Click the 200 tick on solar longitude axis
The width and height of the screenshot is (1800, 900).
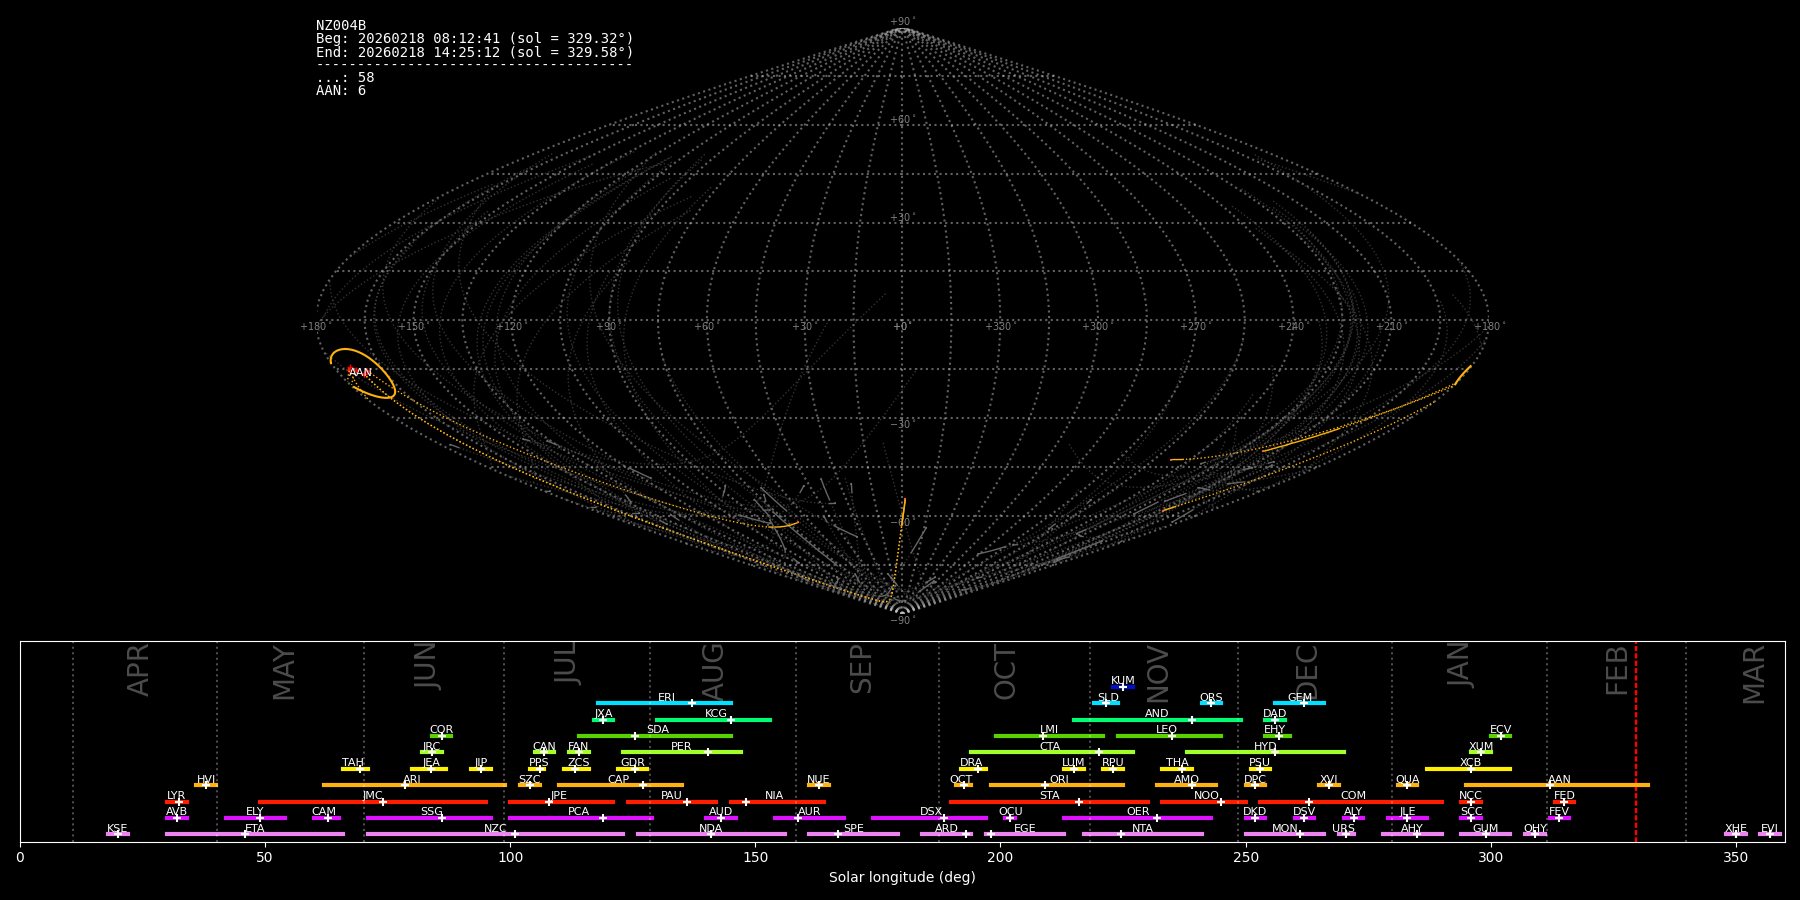click(x=1000, y=857)
